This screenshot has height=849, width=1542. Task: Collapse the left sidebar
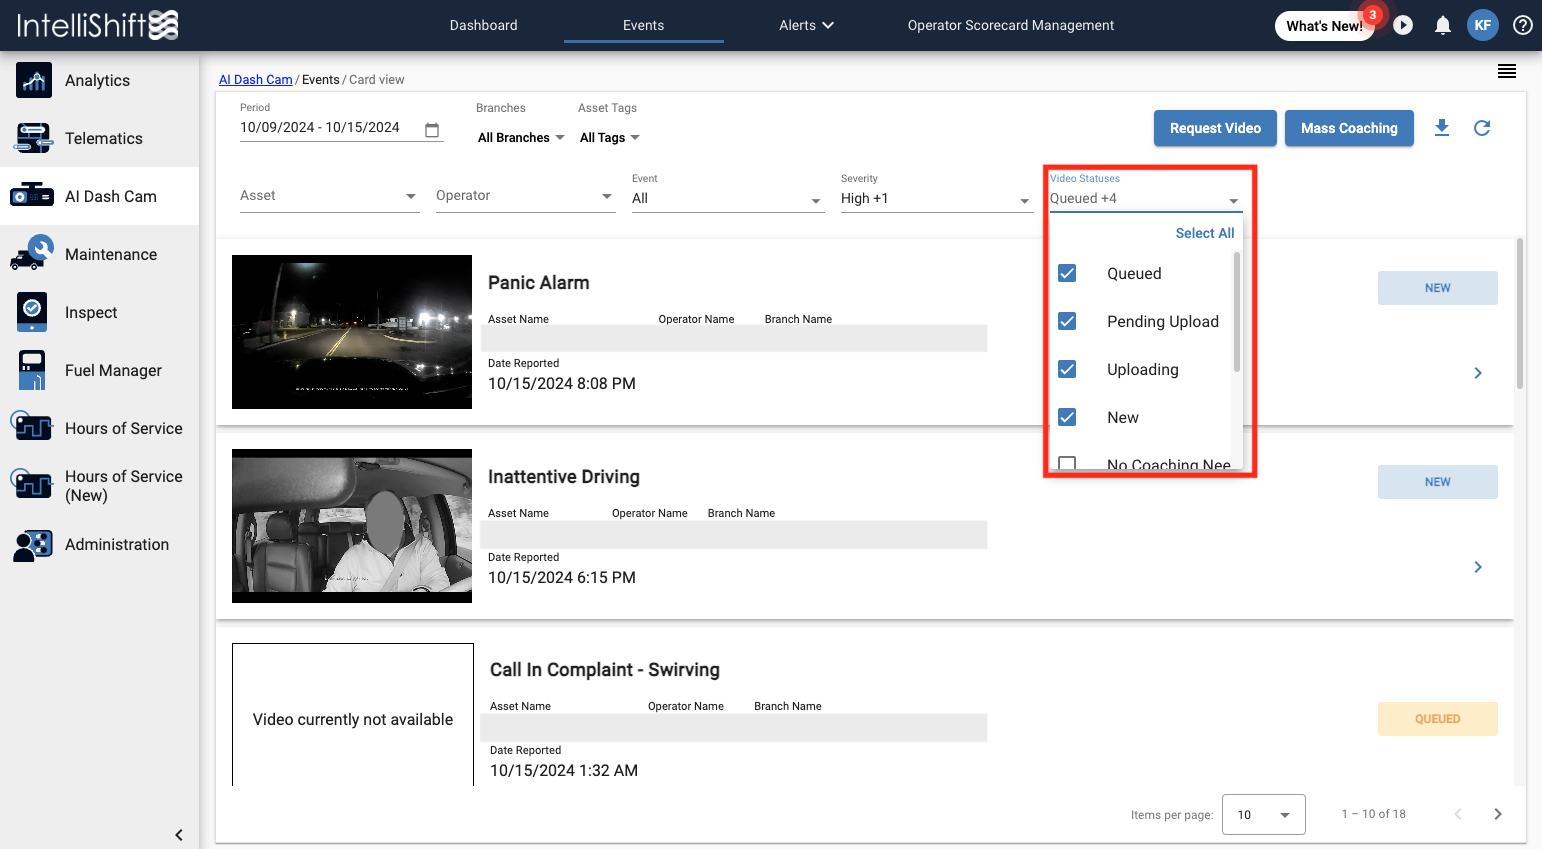179,835
